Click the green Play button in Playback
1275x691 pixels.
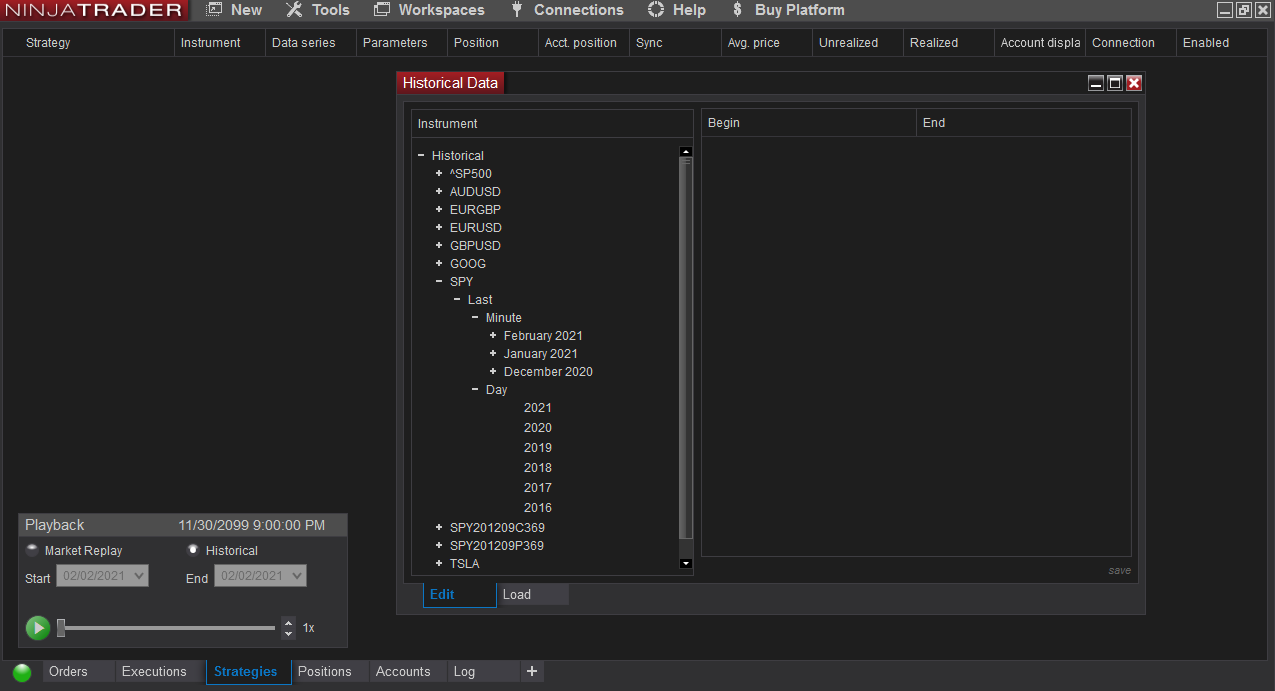tap(38, 628)
